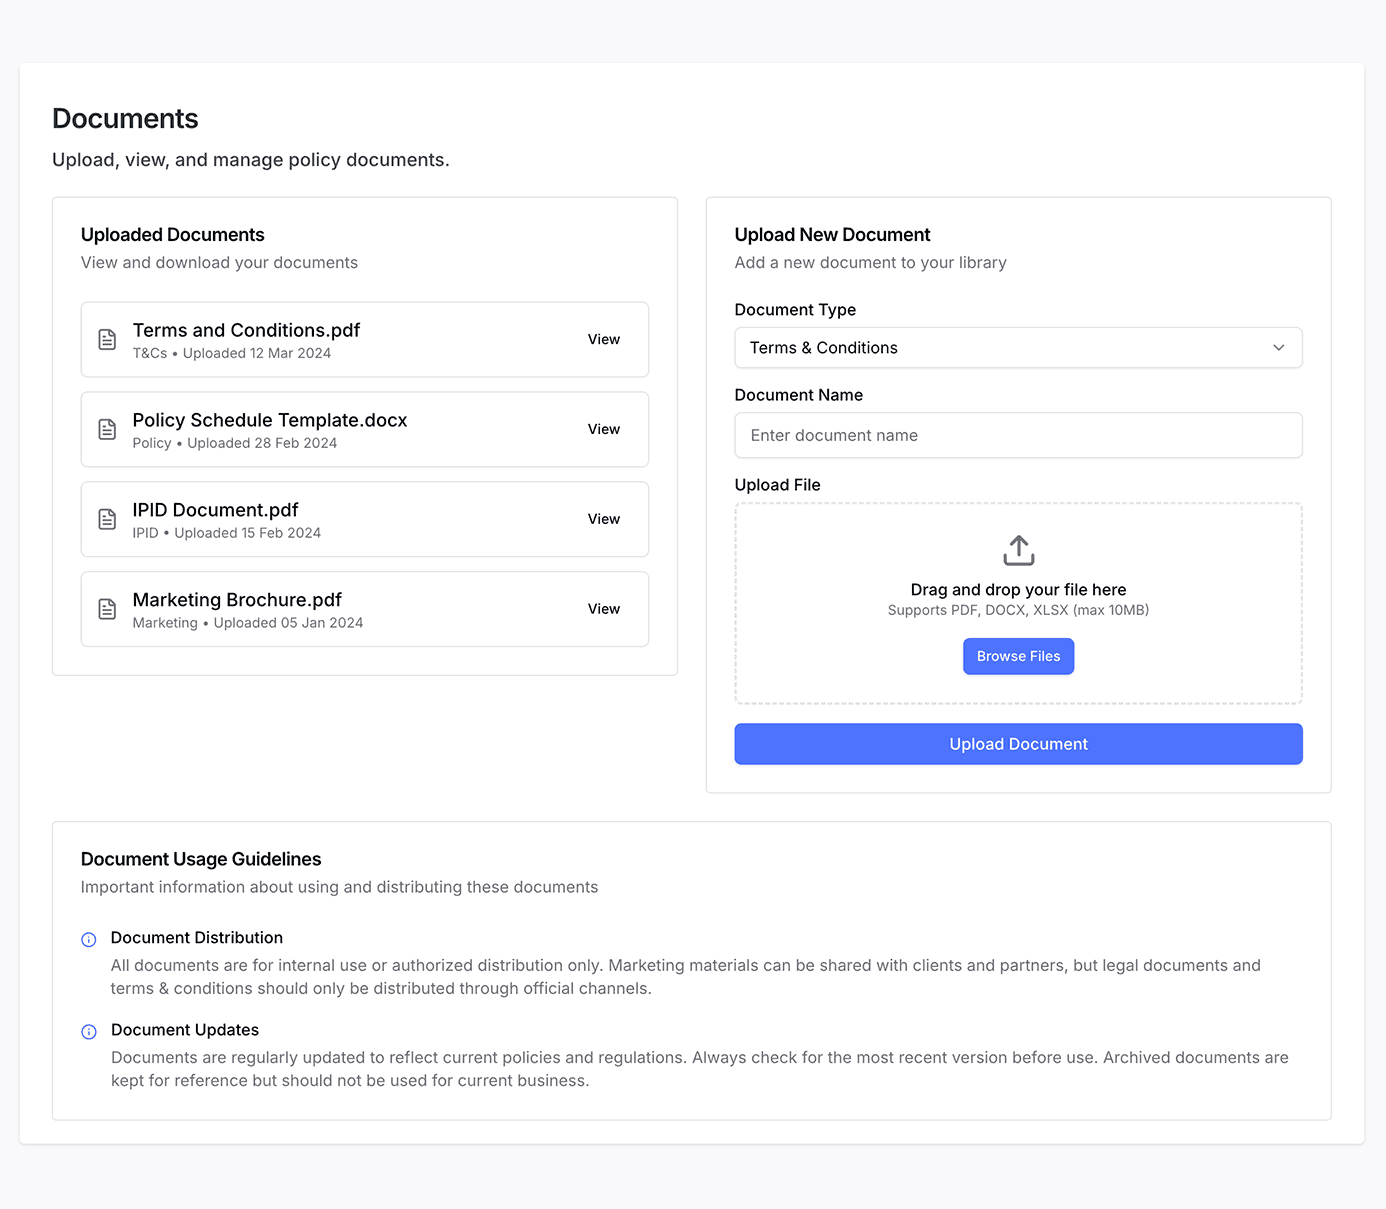
Task: View the Policy Schedule Template.docx document
Action: 603,430
